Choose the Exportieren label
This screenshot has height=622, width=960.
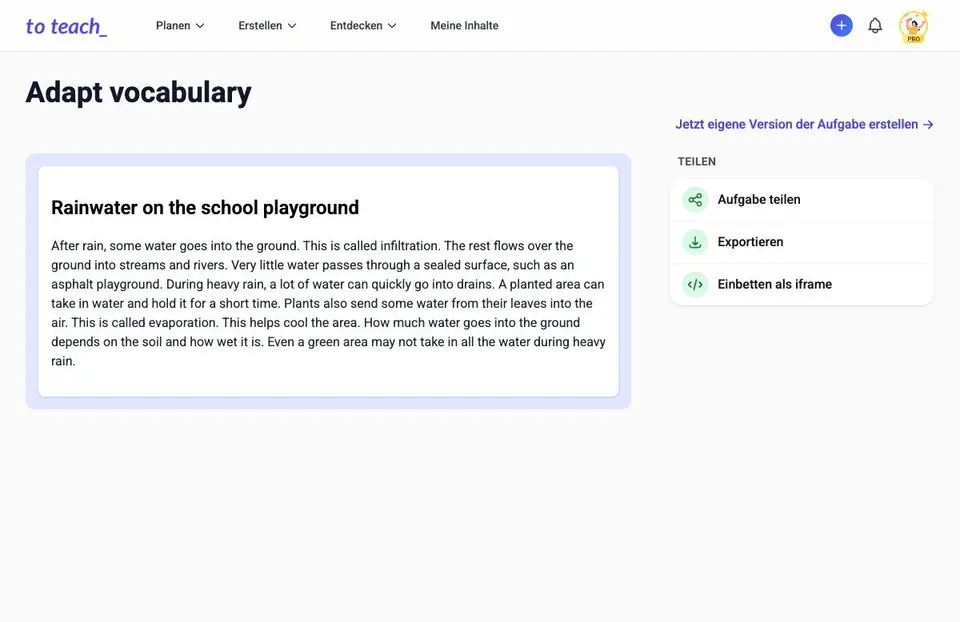[x=750, y=242]
